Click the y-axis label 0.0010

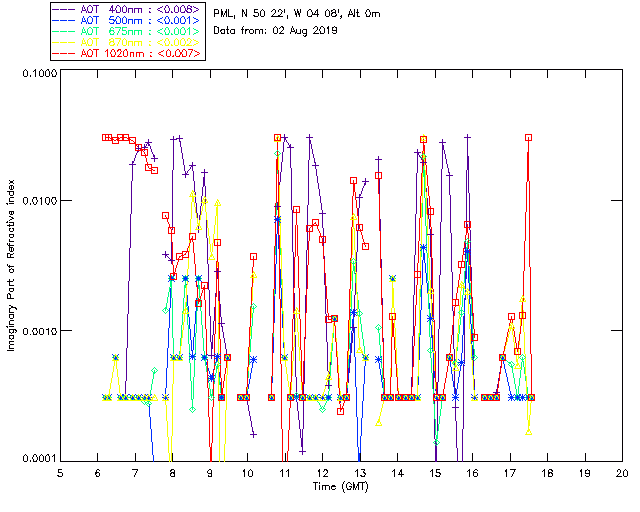point(39,331)
